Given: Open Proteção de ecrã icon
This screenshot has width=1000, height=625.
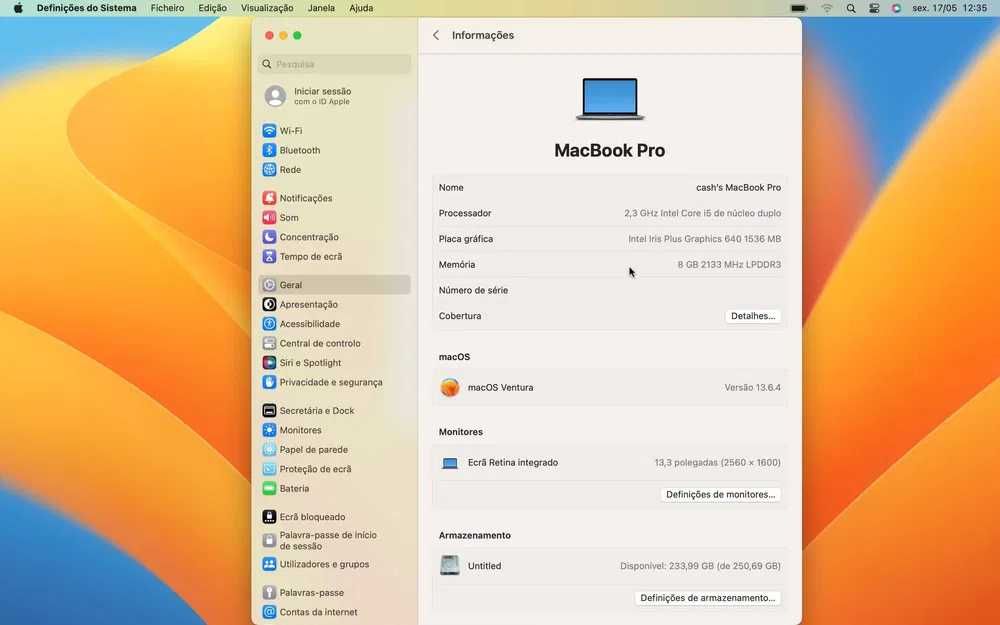Looking at the screenshot, I should click(269, 469).
